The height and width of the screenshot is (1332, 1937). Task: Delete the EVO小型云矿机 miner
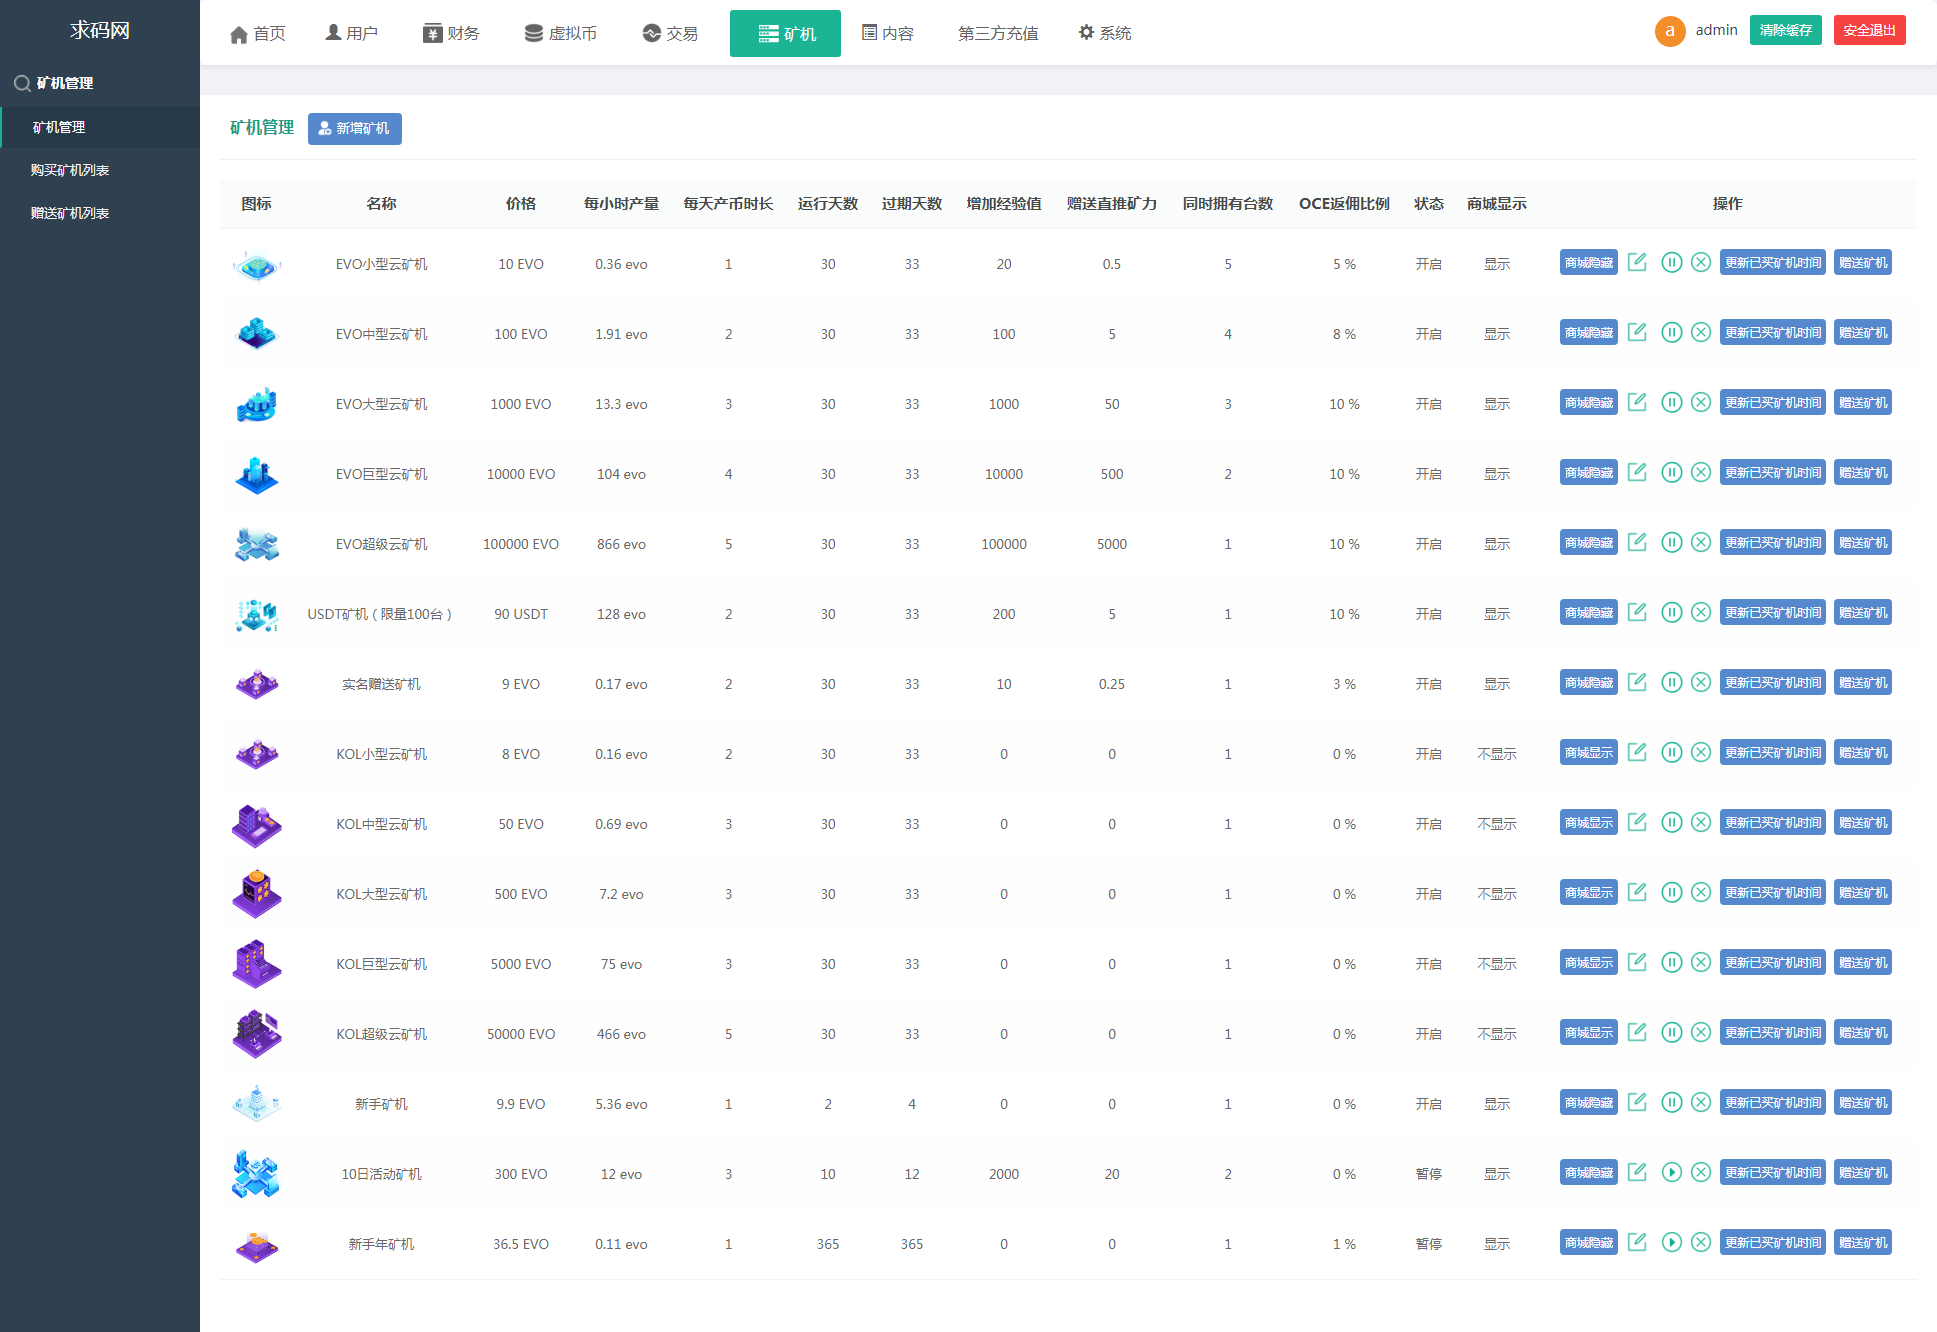[1701, 262]
